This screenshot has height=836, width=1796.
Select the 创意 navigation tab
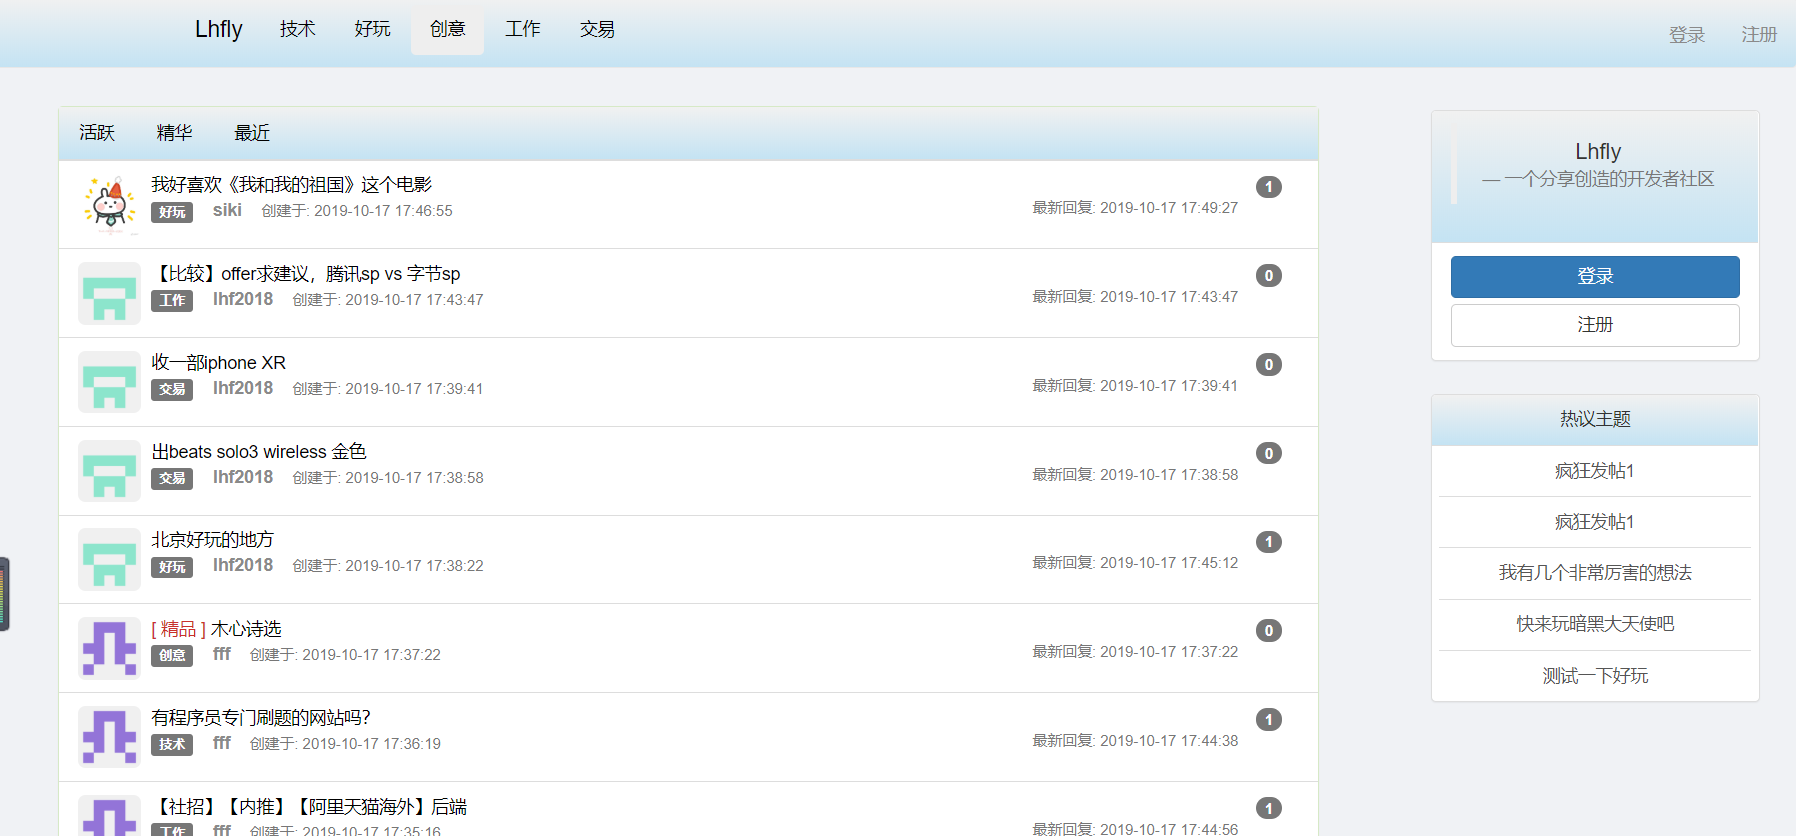(448, 29)
